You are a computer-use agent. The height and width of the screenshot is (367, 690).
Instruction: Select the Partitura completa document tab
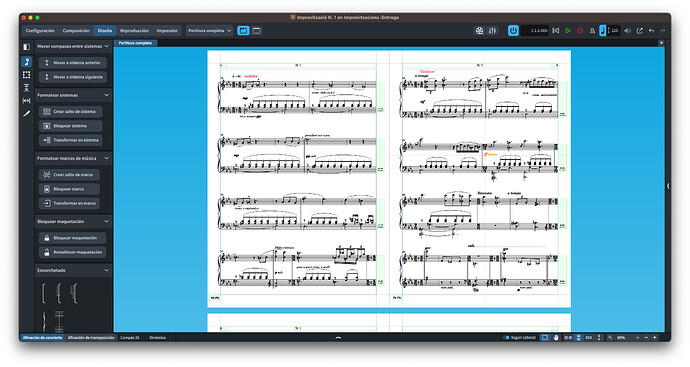point(135,43)
